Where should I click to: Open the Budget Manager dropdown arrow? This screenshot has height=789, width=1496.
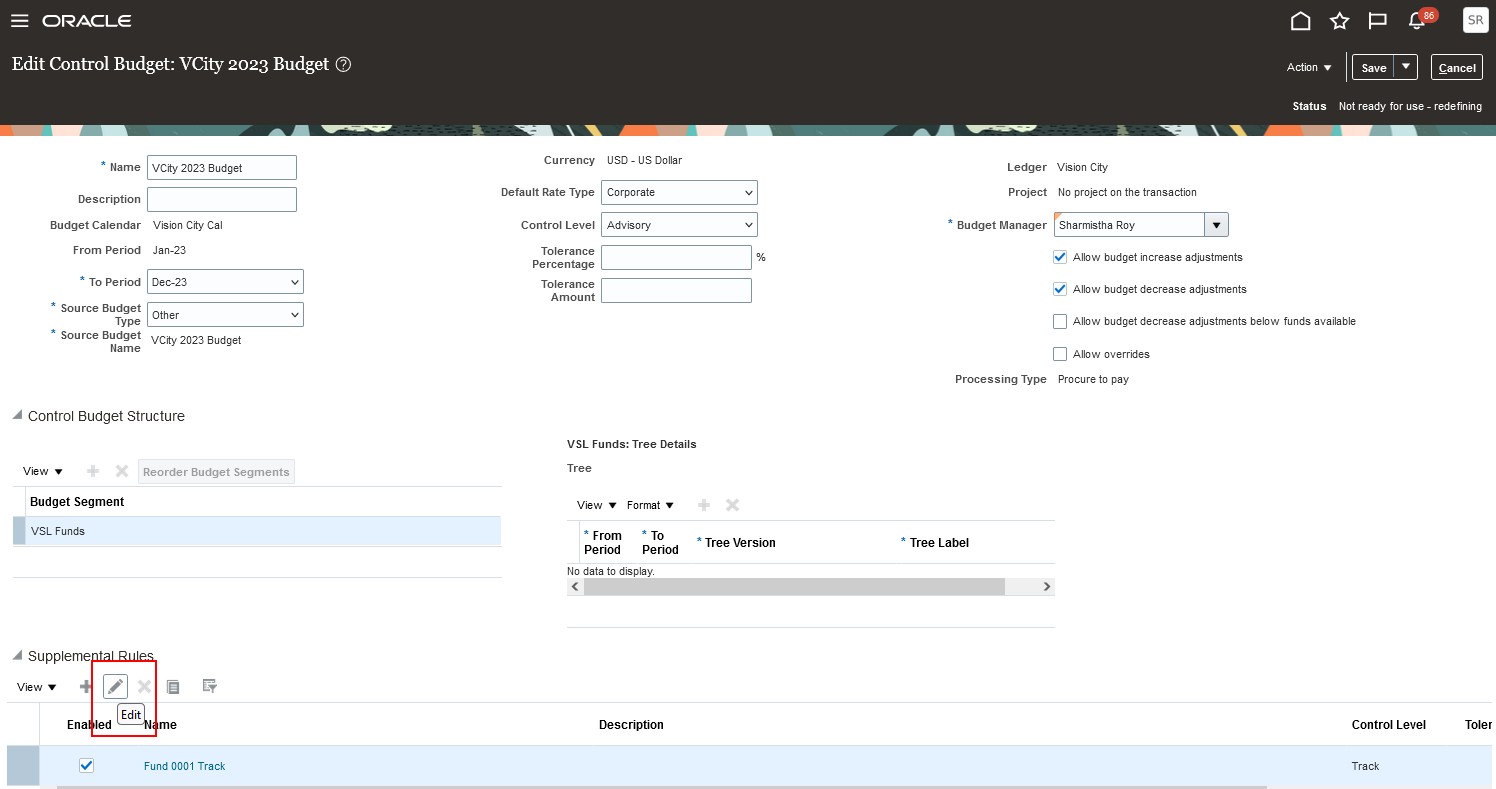click(1216, 225)
